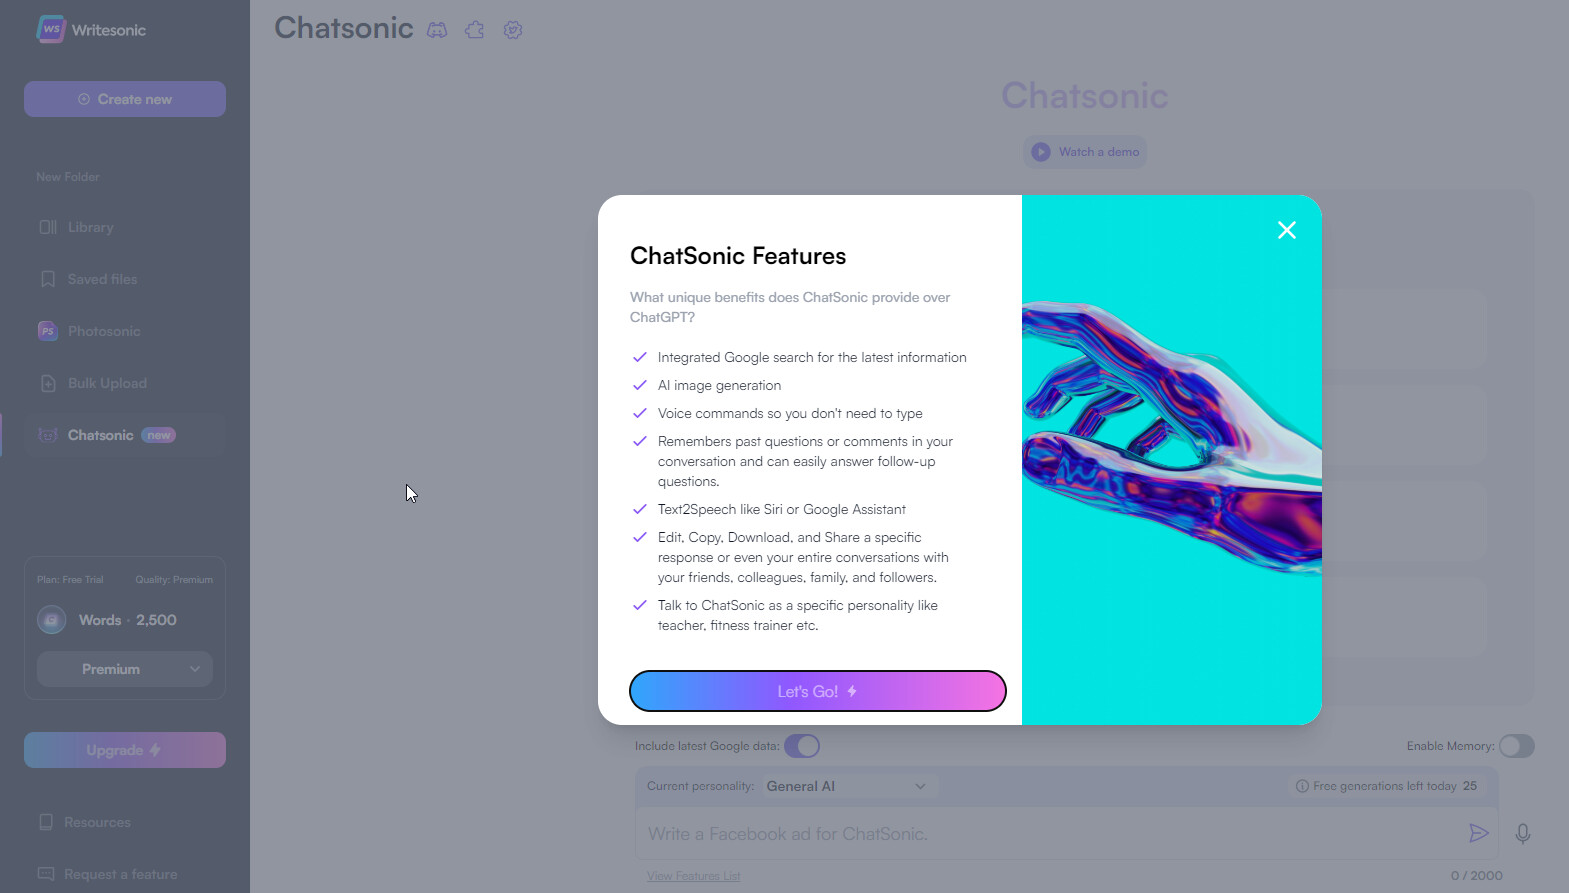
Task: Click the Let's Go! button
Action: tap(818, 691)
